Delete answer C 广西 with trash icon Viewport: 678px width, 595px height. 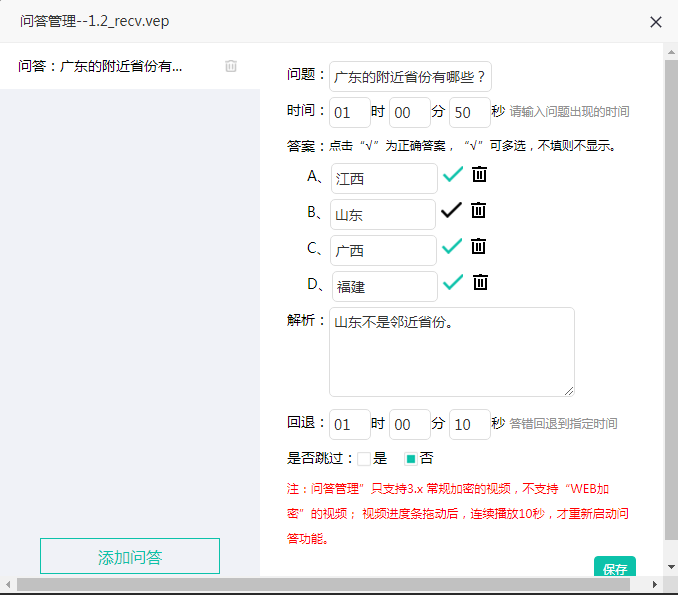(x=479, y=246)
